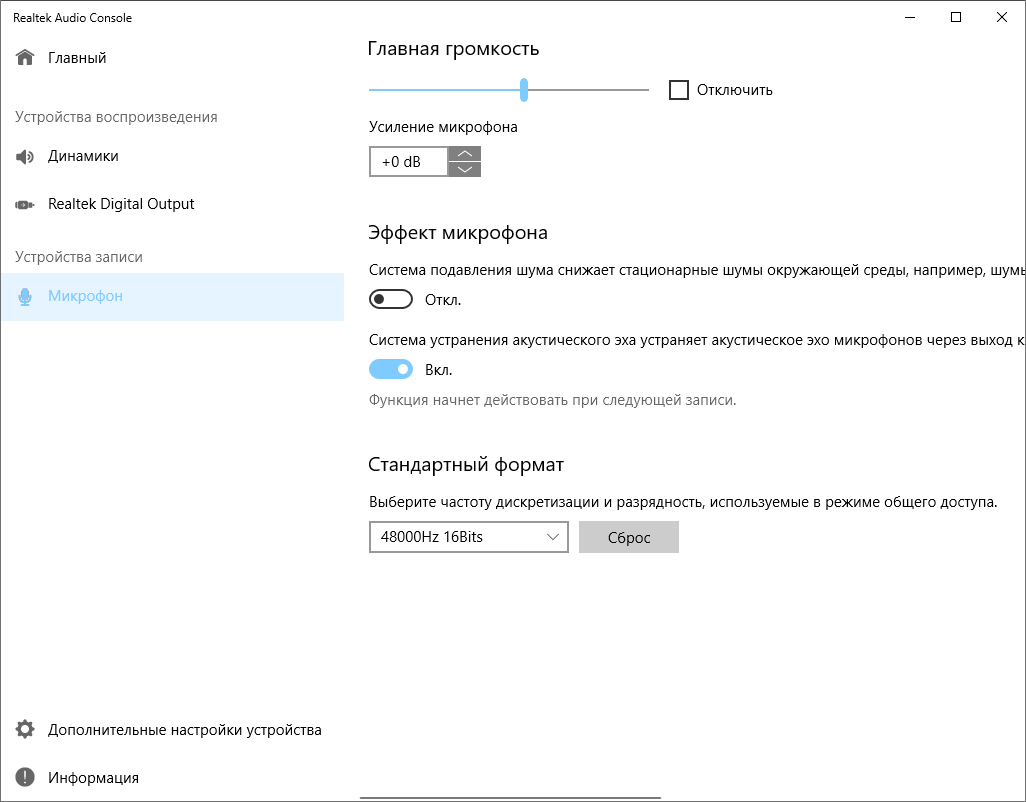Click the gear icon for additional device settings
This screenshot has width=1026, height=802.
[x=25, y=730]
